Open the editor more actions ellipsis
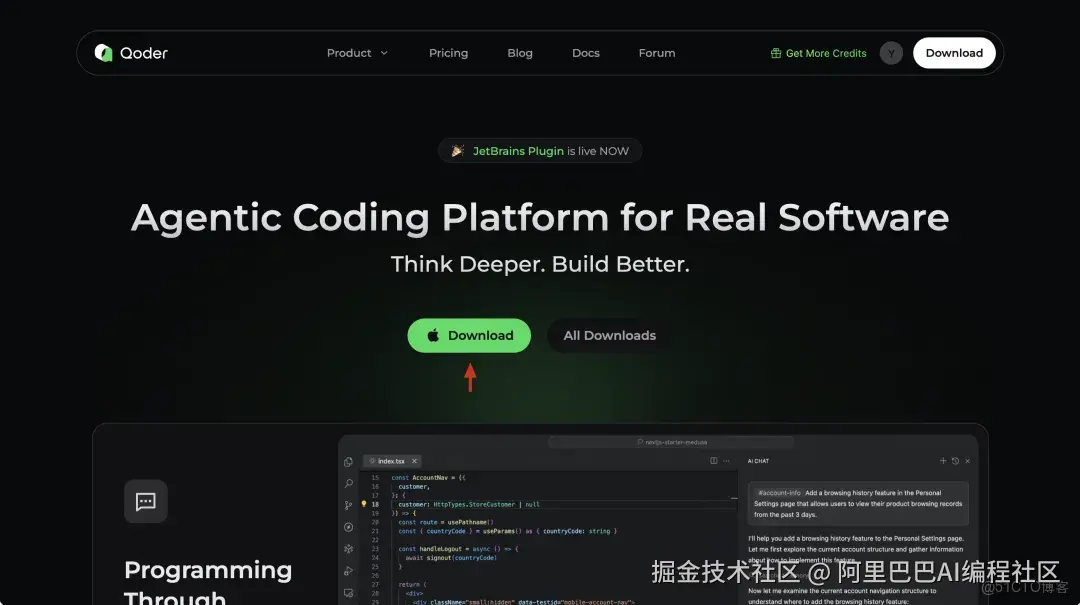 click(x=726, y=461)
